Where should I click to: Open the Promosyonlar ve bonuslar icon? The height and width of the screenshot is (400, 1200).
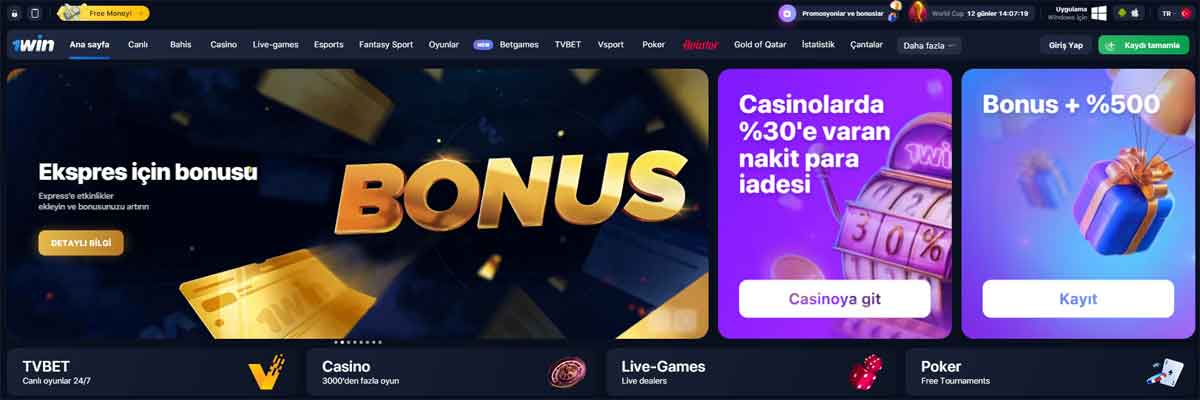point(788,14)
